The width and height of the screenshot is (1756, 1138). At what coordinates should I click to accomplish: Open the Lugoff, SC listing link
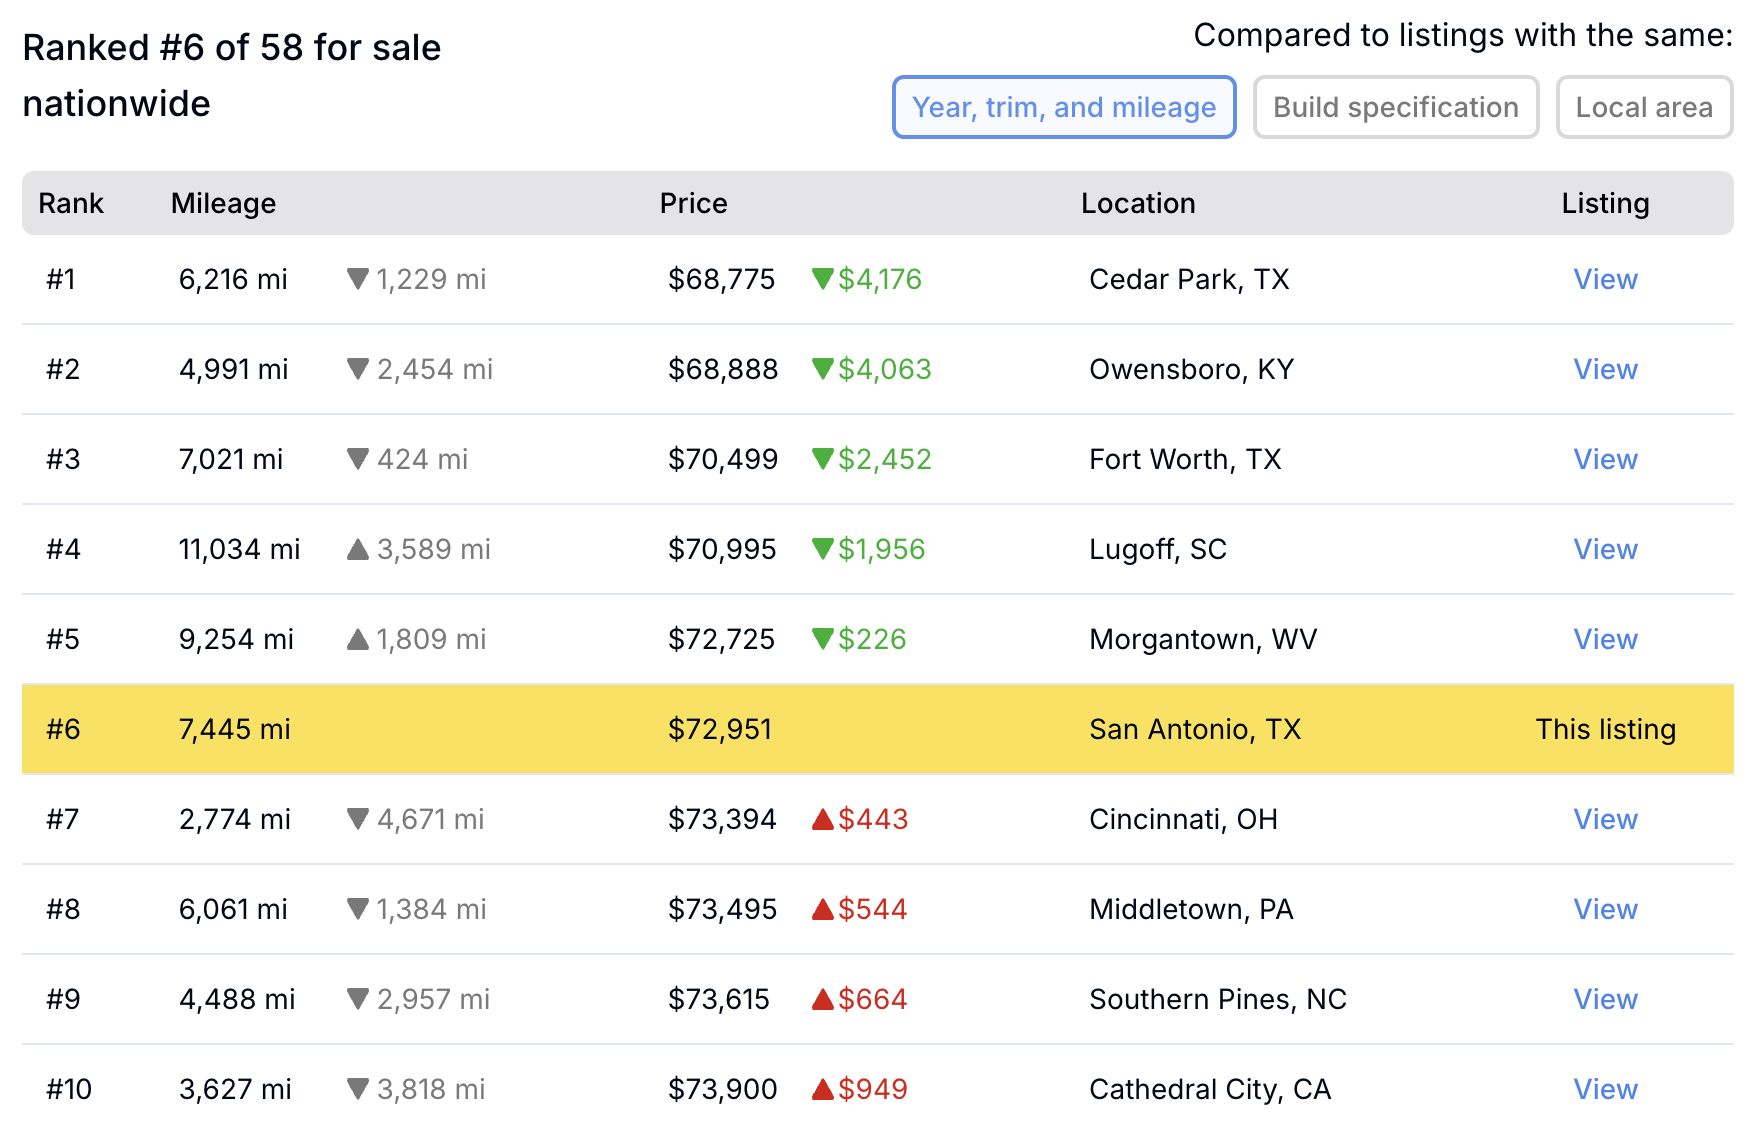(1605, 549)
